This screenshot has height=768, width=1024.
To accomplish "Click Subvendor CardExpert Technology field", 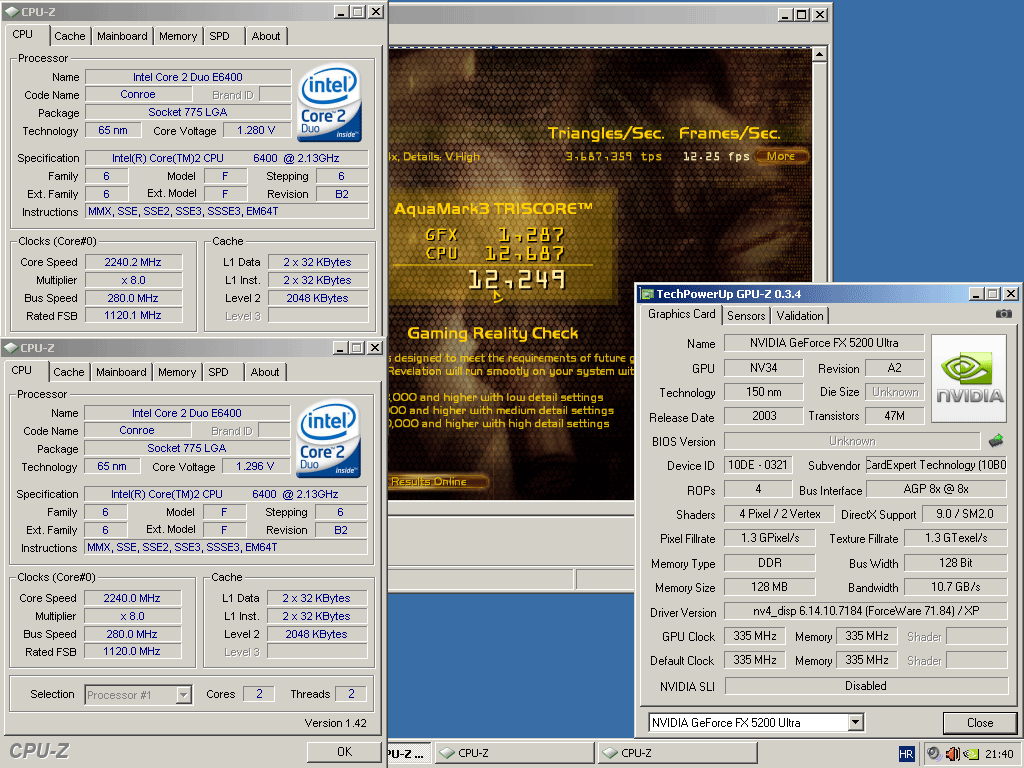I will click(936, 465).
